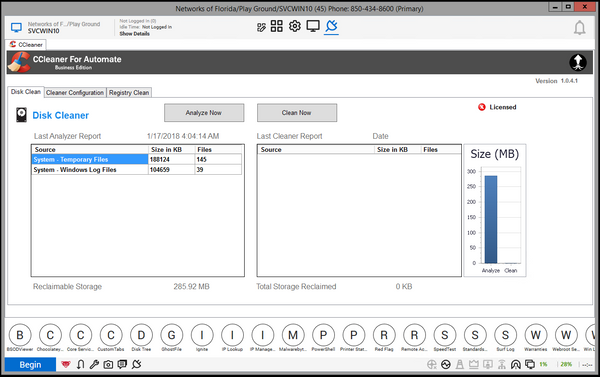Open the Core Services plugin circle
This screenshot has width=600, height=377.
80,335
